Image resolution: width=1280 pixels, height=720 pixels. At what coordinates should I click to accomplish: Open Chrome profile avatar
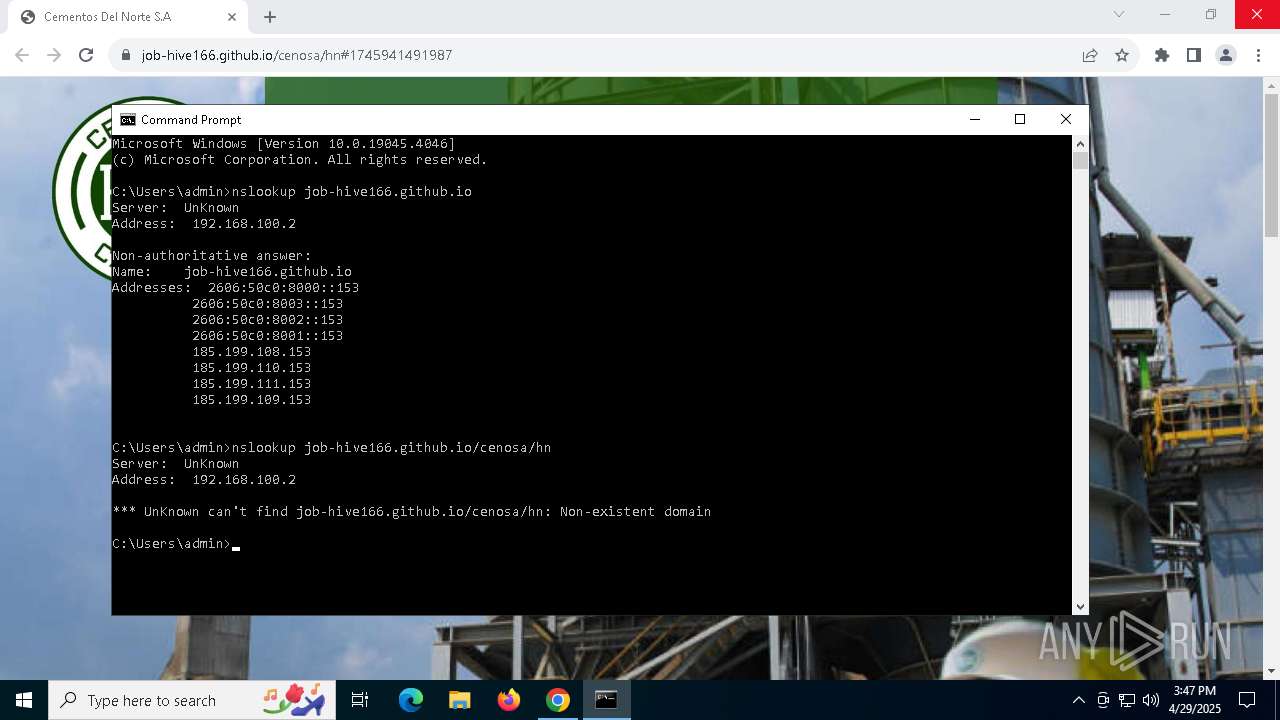(x=1226, y=55)
